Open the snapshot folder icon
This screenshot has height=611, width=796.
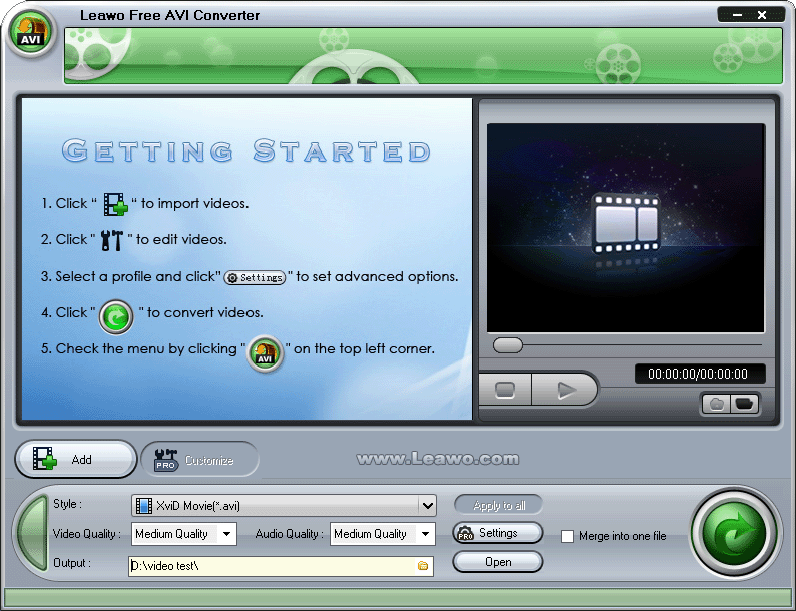point(744,404)
